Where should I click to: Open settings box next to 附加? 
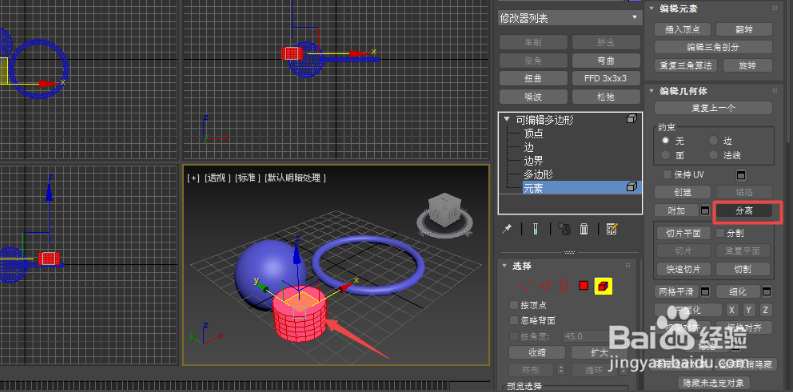click(x=705, y=210)
